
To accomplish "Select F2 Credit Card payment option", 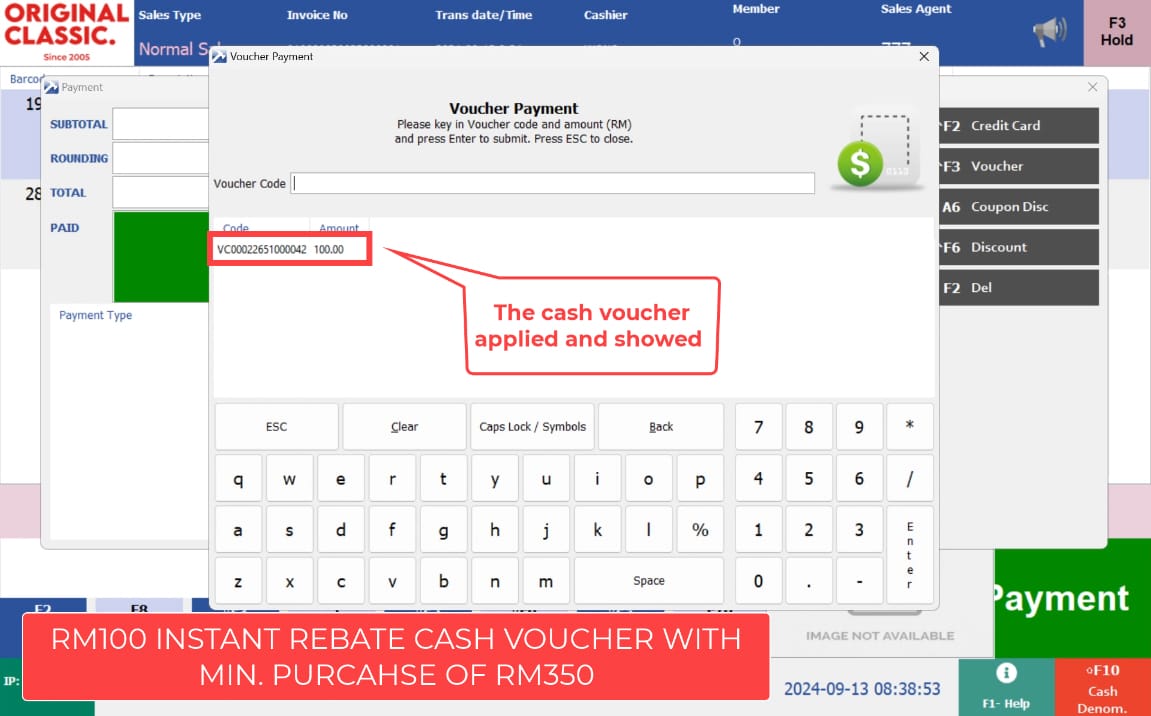I will click(1018, 126).
